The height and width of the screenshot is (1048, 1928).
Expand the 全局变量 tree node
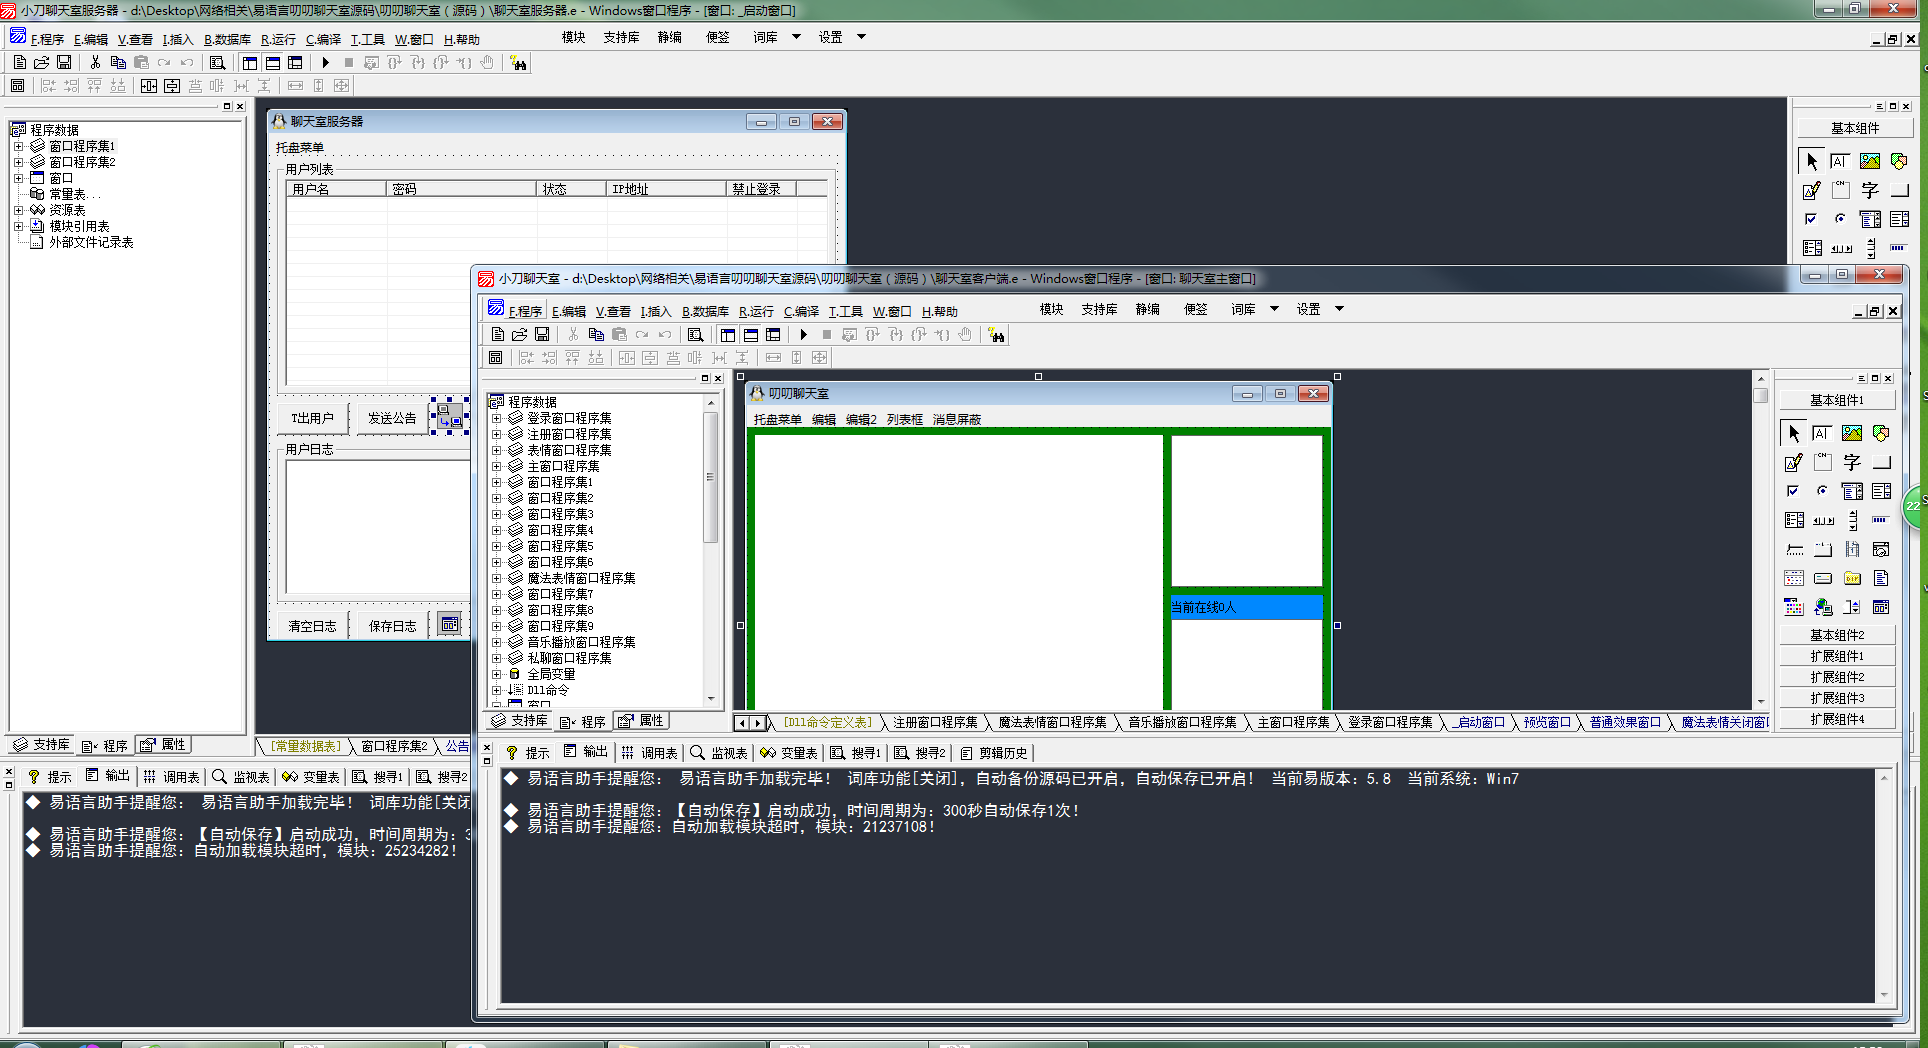[496, 674]
